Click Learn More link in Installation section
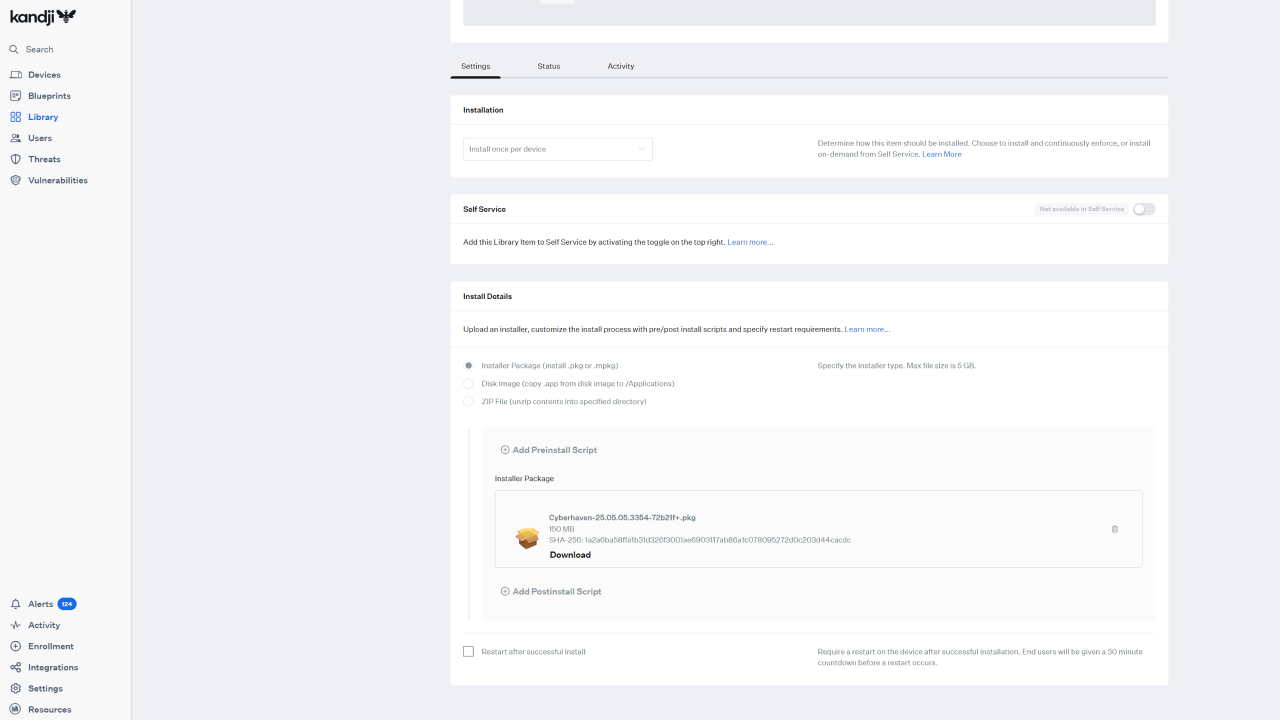The height and width of the screenshot is (720, 1280). click(941, 154)
